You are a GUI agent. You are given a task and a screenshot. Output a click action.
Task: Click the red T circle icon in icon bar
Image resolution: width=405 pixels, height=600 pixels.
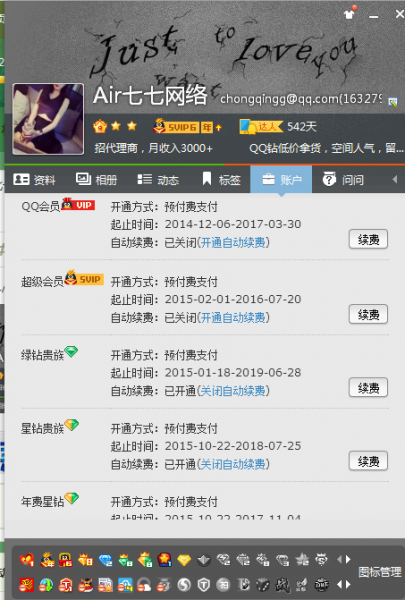[x=66, y=585]
